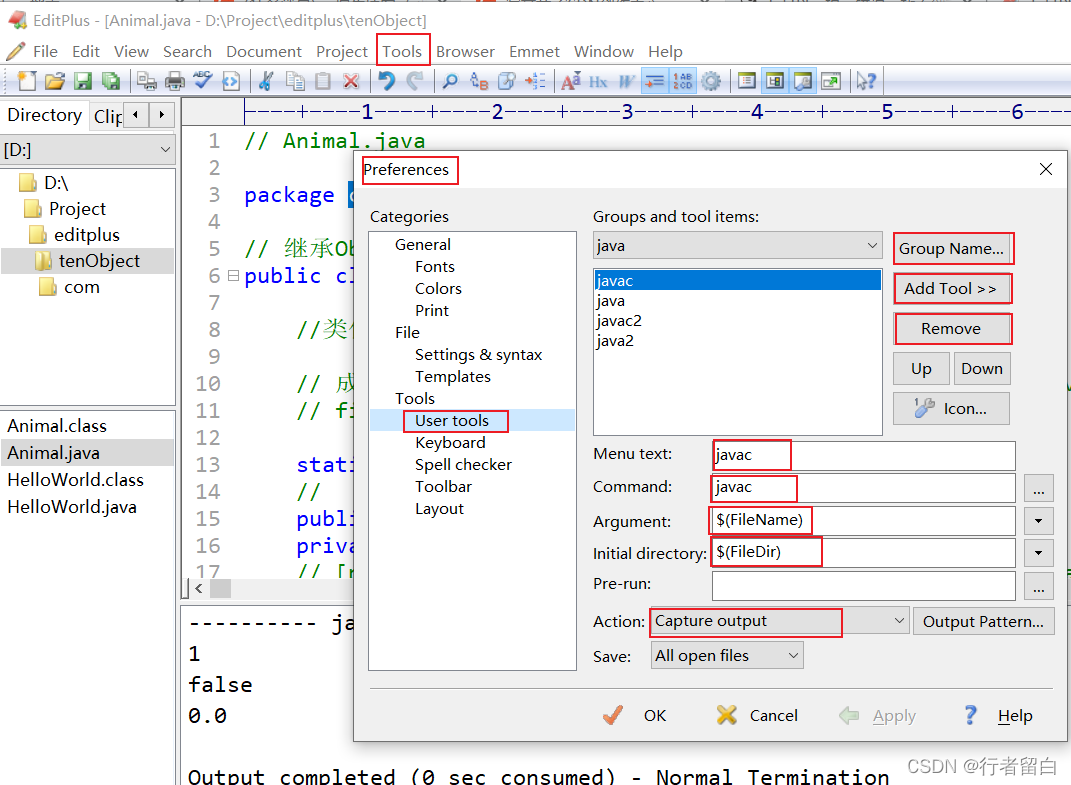The image size is (1071, 785).
Task: Browse Pre-run with ellipsis button
Action: click(x=1038, y=586)
